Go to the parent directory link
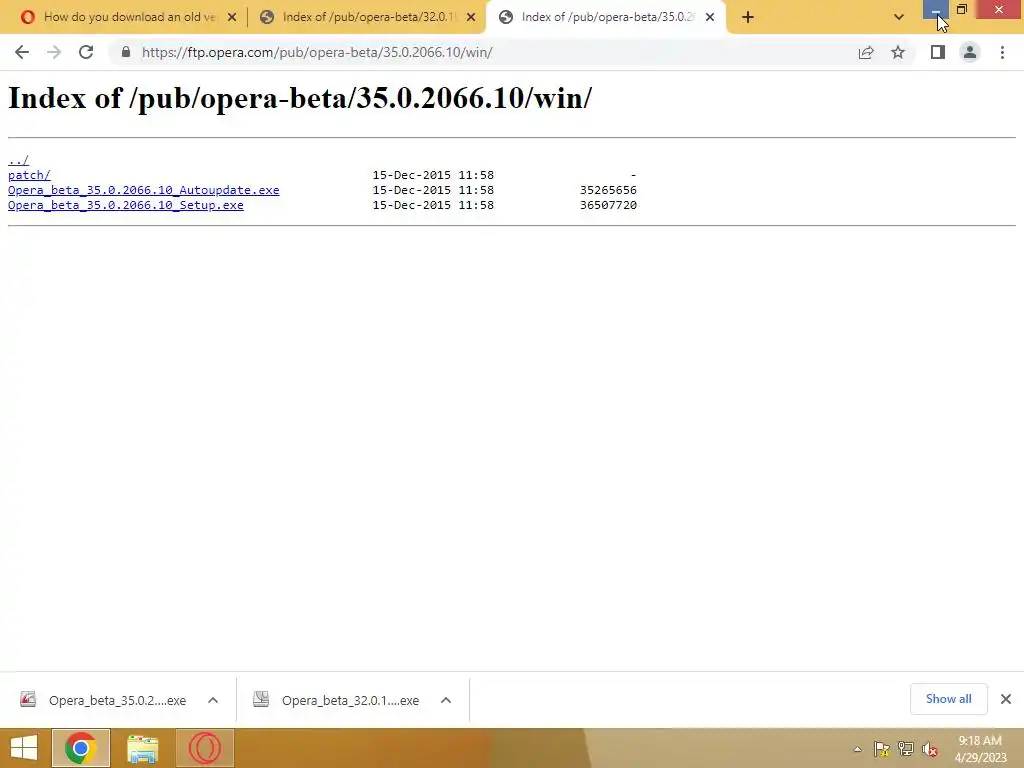Image resolution: width=1024 pixels, height=768 pixels. point(18,160)
